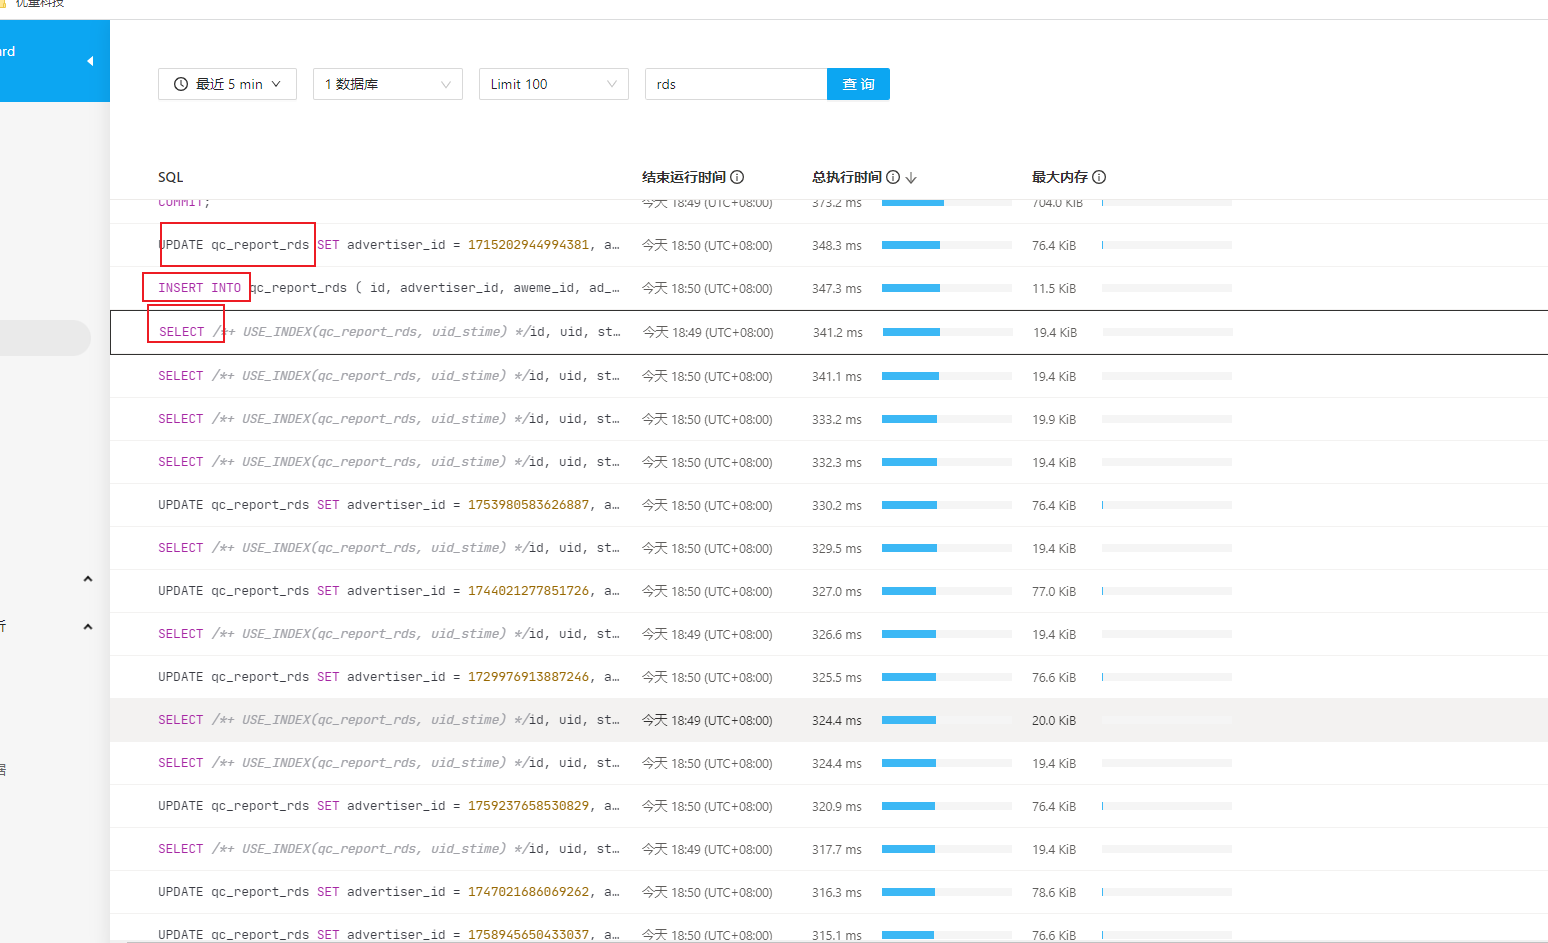The image size is (1548, 943).
Task: Select the SELECT row taking 341.2 ms
Action: [x=829, y=332]
